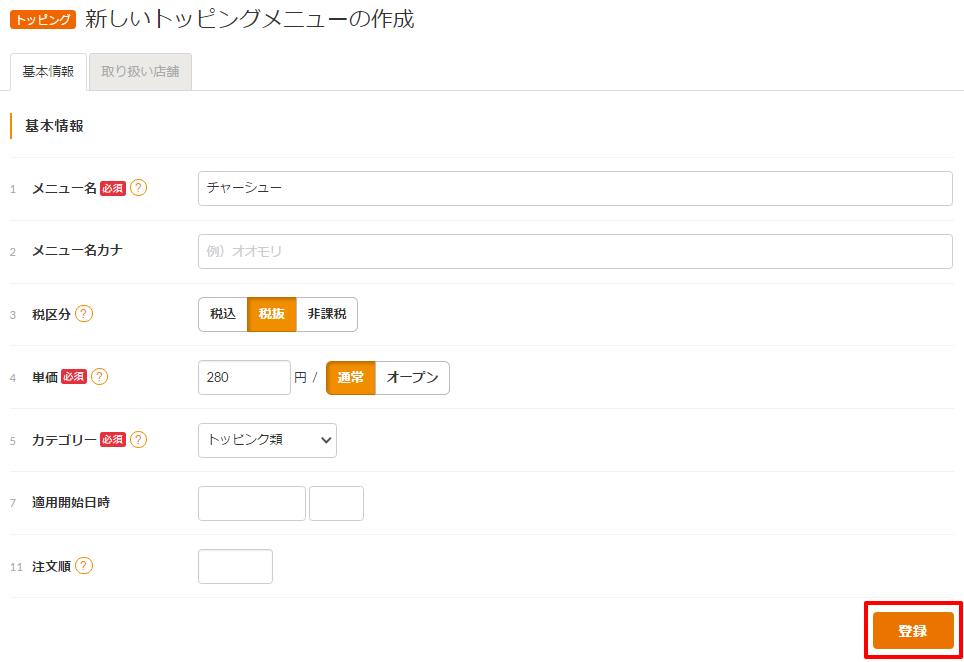Click the 登録 button
Screen dimensions: 964x662
(x=913, y=631)
